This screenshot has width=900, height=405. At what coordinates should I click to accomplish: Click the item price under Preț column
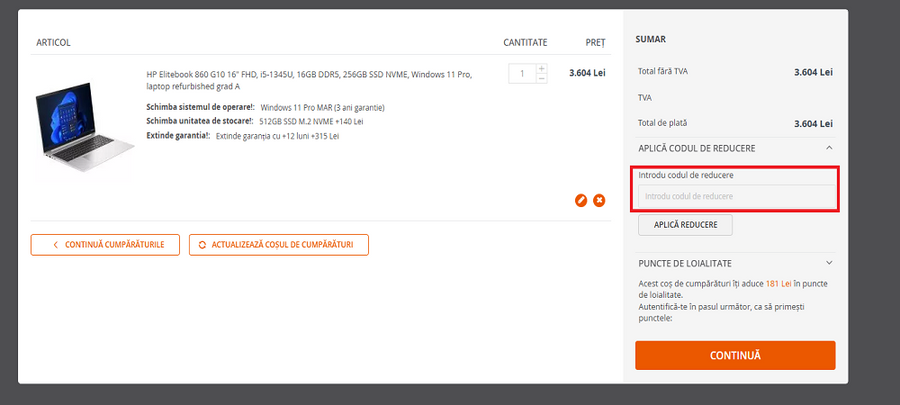click(x=587, y=73)
